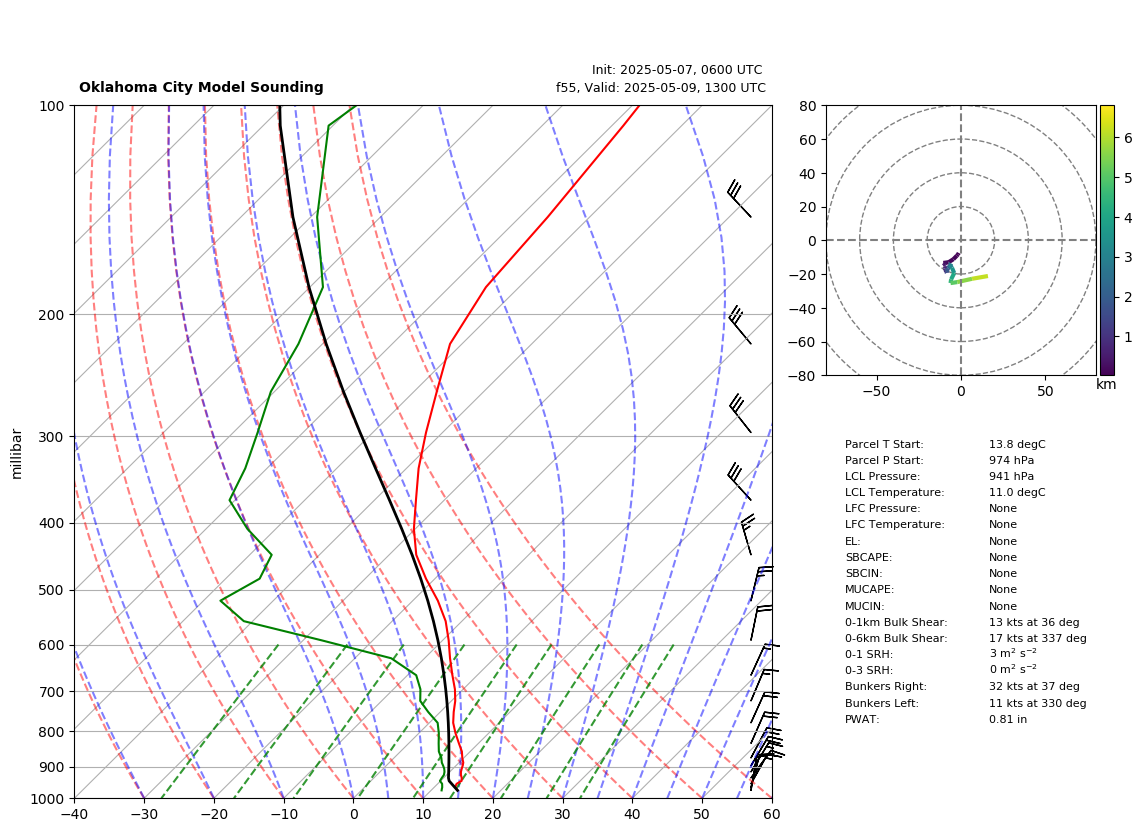Click the yellow-green end of hodograph line
This screenshot has width=1142, height=832.
(x=982, y=278)
